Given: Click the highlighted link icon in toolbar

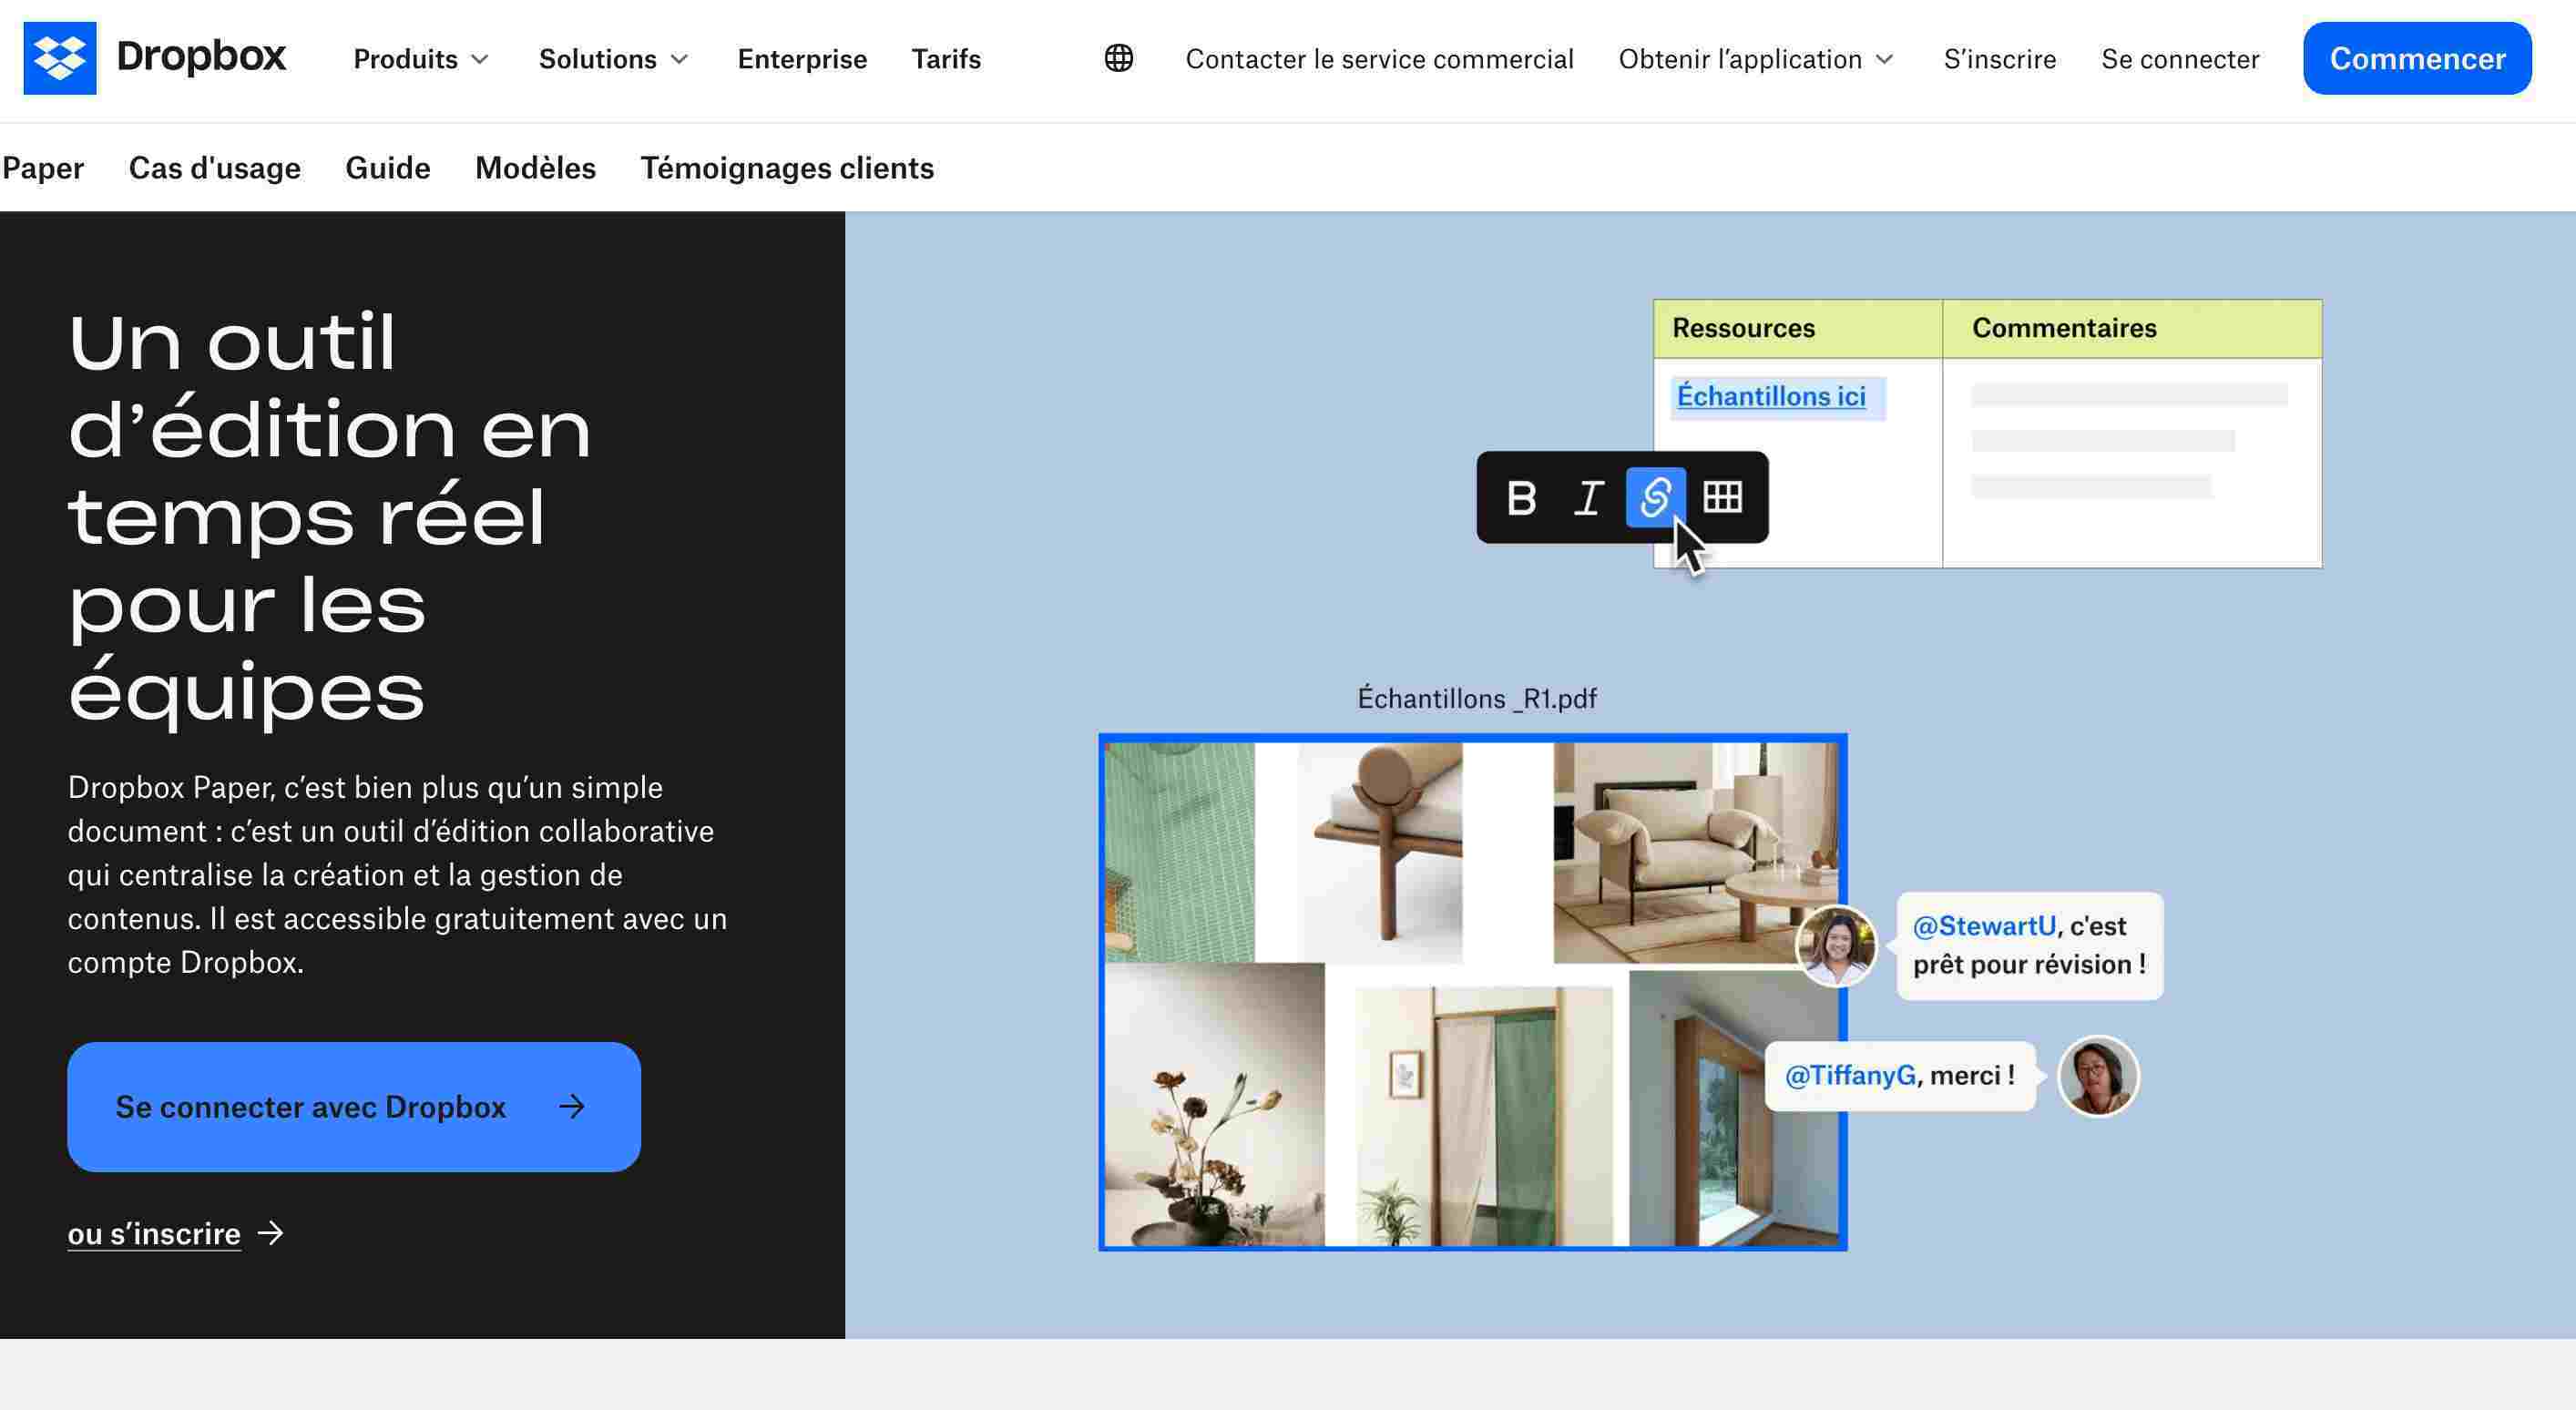Looking at the screenshot, I should click(1655, 497).
